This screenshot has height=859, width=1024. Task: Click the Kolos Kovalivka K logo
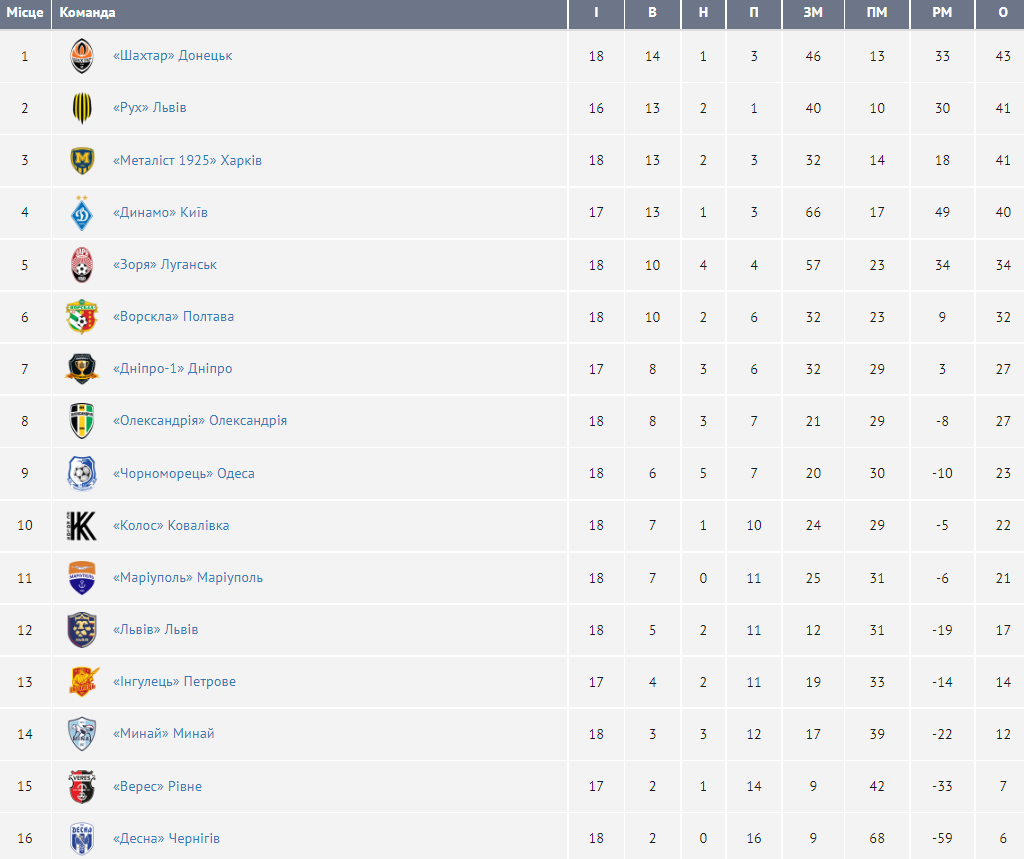(x=82, y=525)
